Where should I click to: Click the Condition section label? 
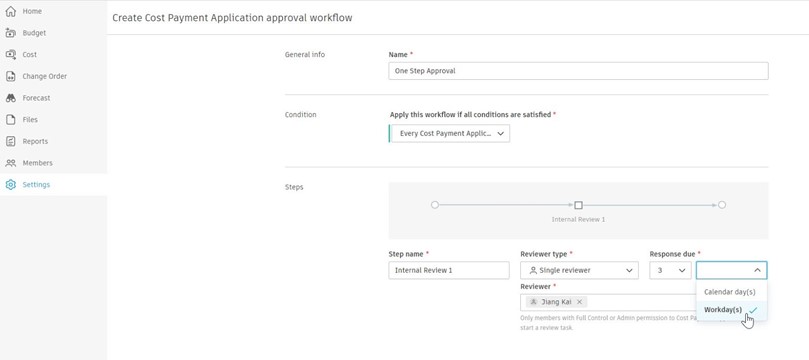pyautogui.click(x=300, y=114)
